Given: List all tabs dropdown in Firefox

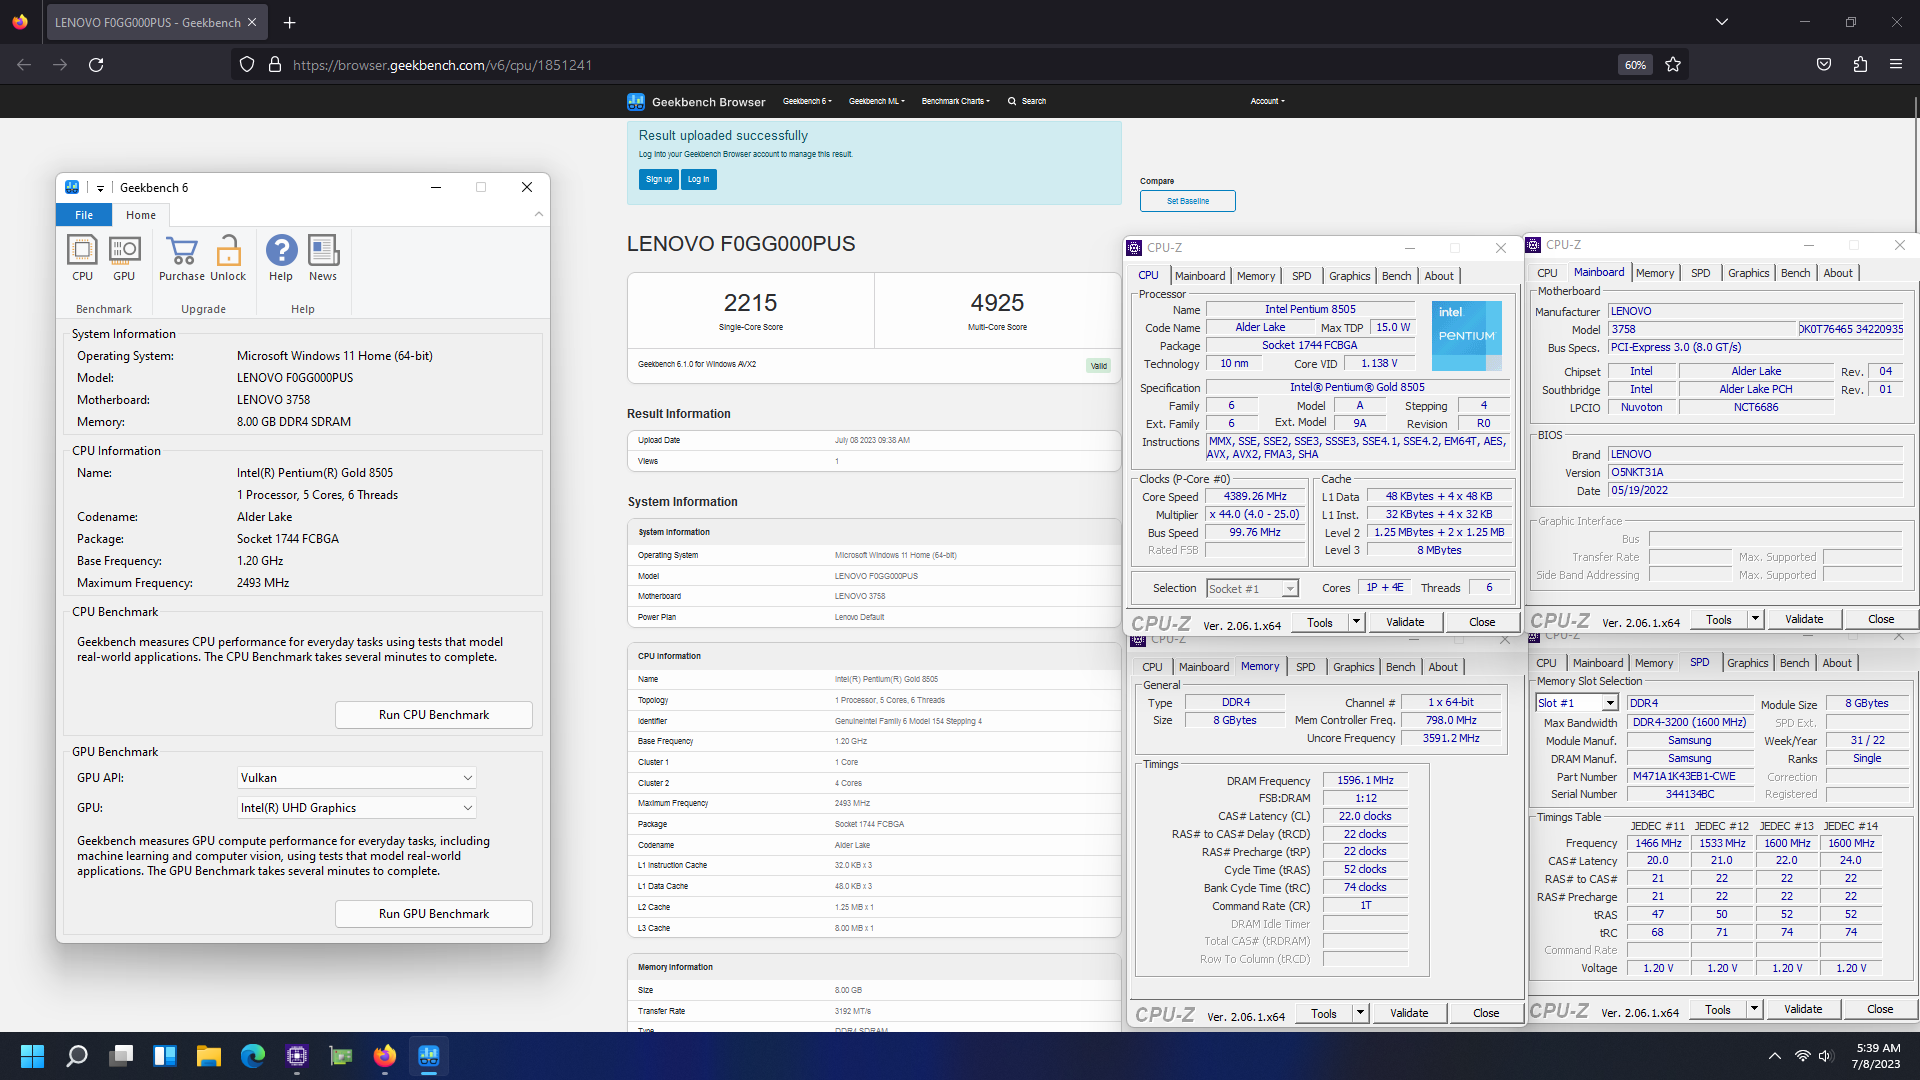Looking at the screenshot, I should click(x=1722, y=22).
